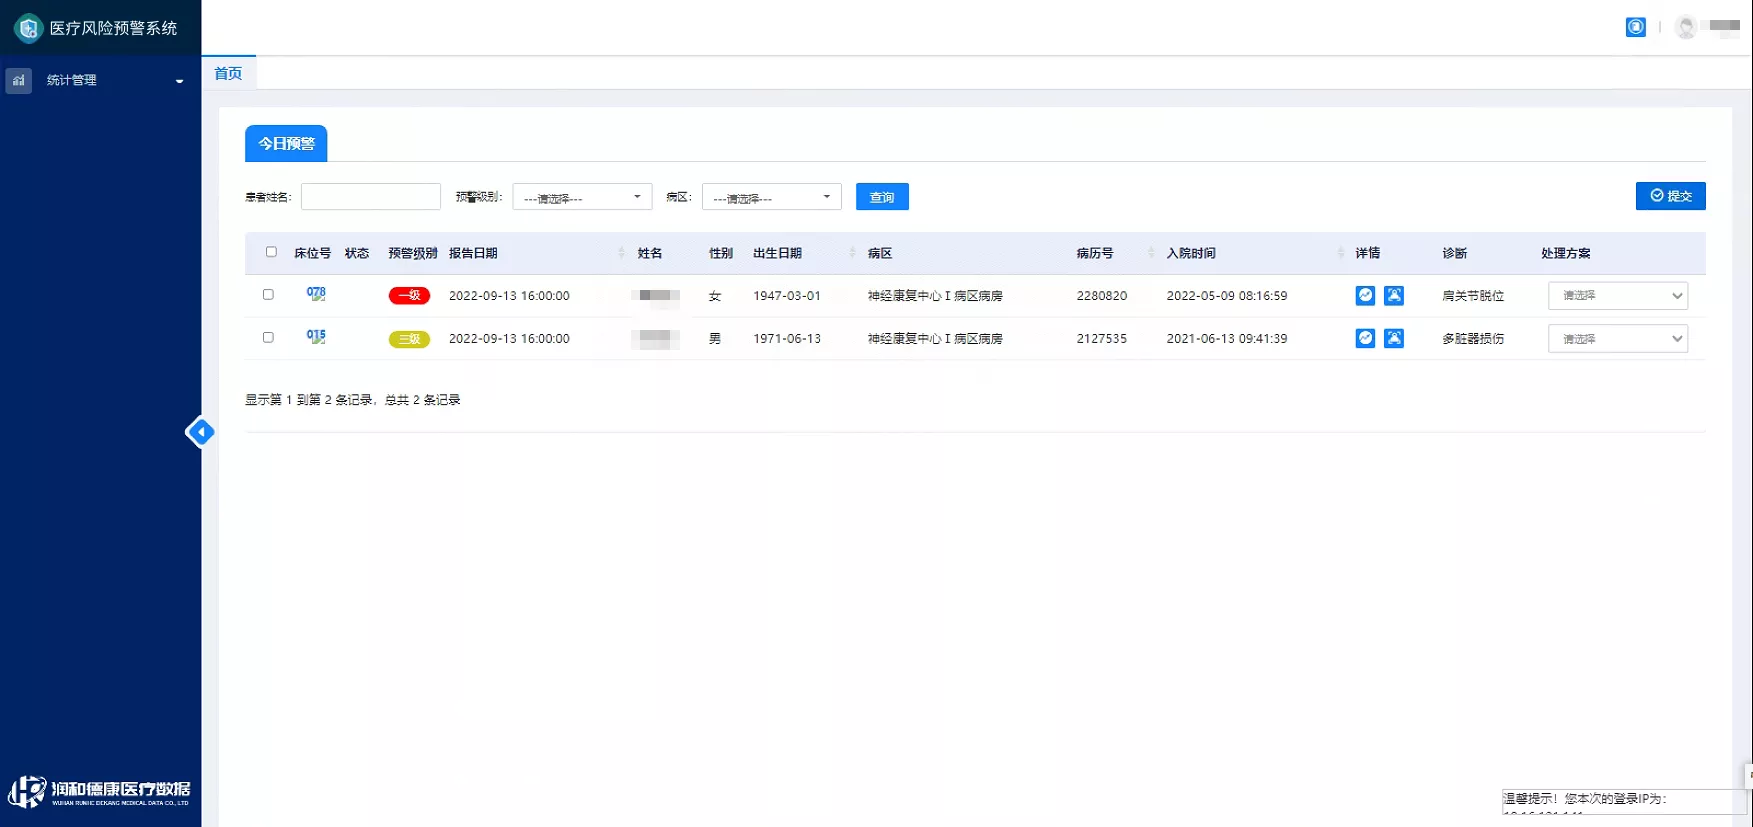The width and height of the screenshot is (1753, 827).
Task: Click the record count text 显示第 1 到第 2 条记录
Action: [x=309, y=400]
